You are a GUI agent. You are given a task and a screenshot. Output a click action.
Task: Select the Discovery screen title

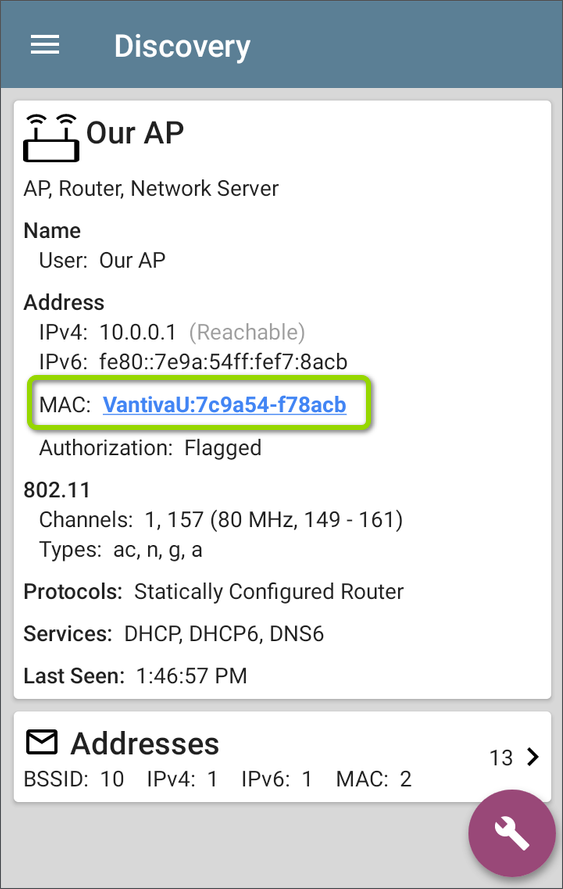[182, 46]
